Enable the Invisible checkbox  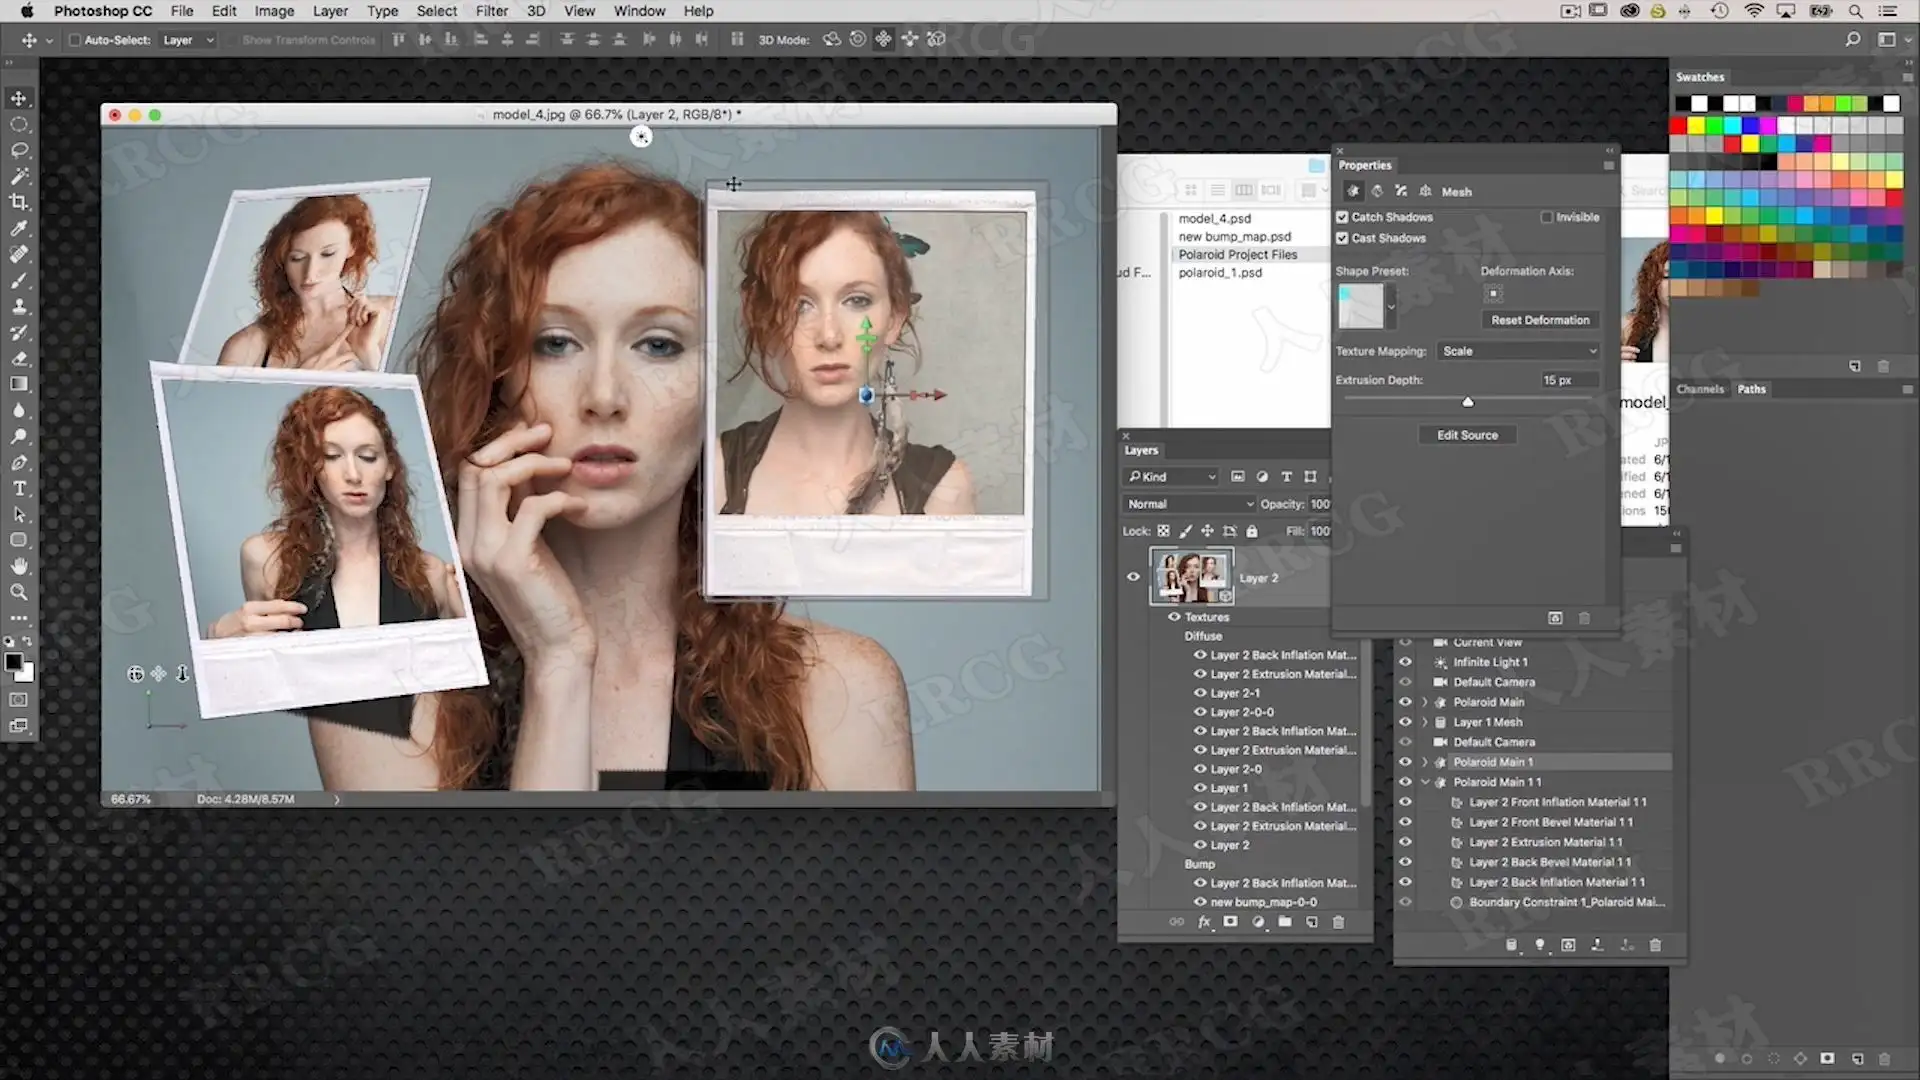coord(1546,217)
